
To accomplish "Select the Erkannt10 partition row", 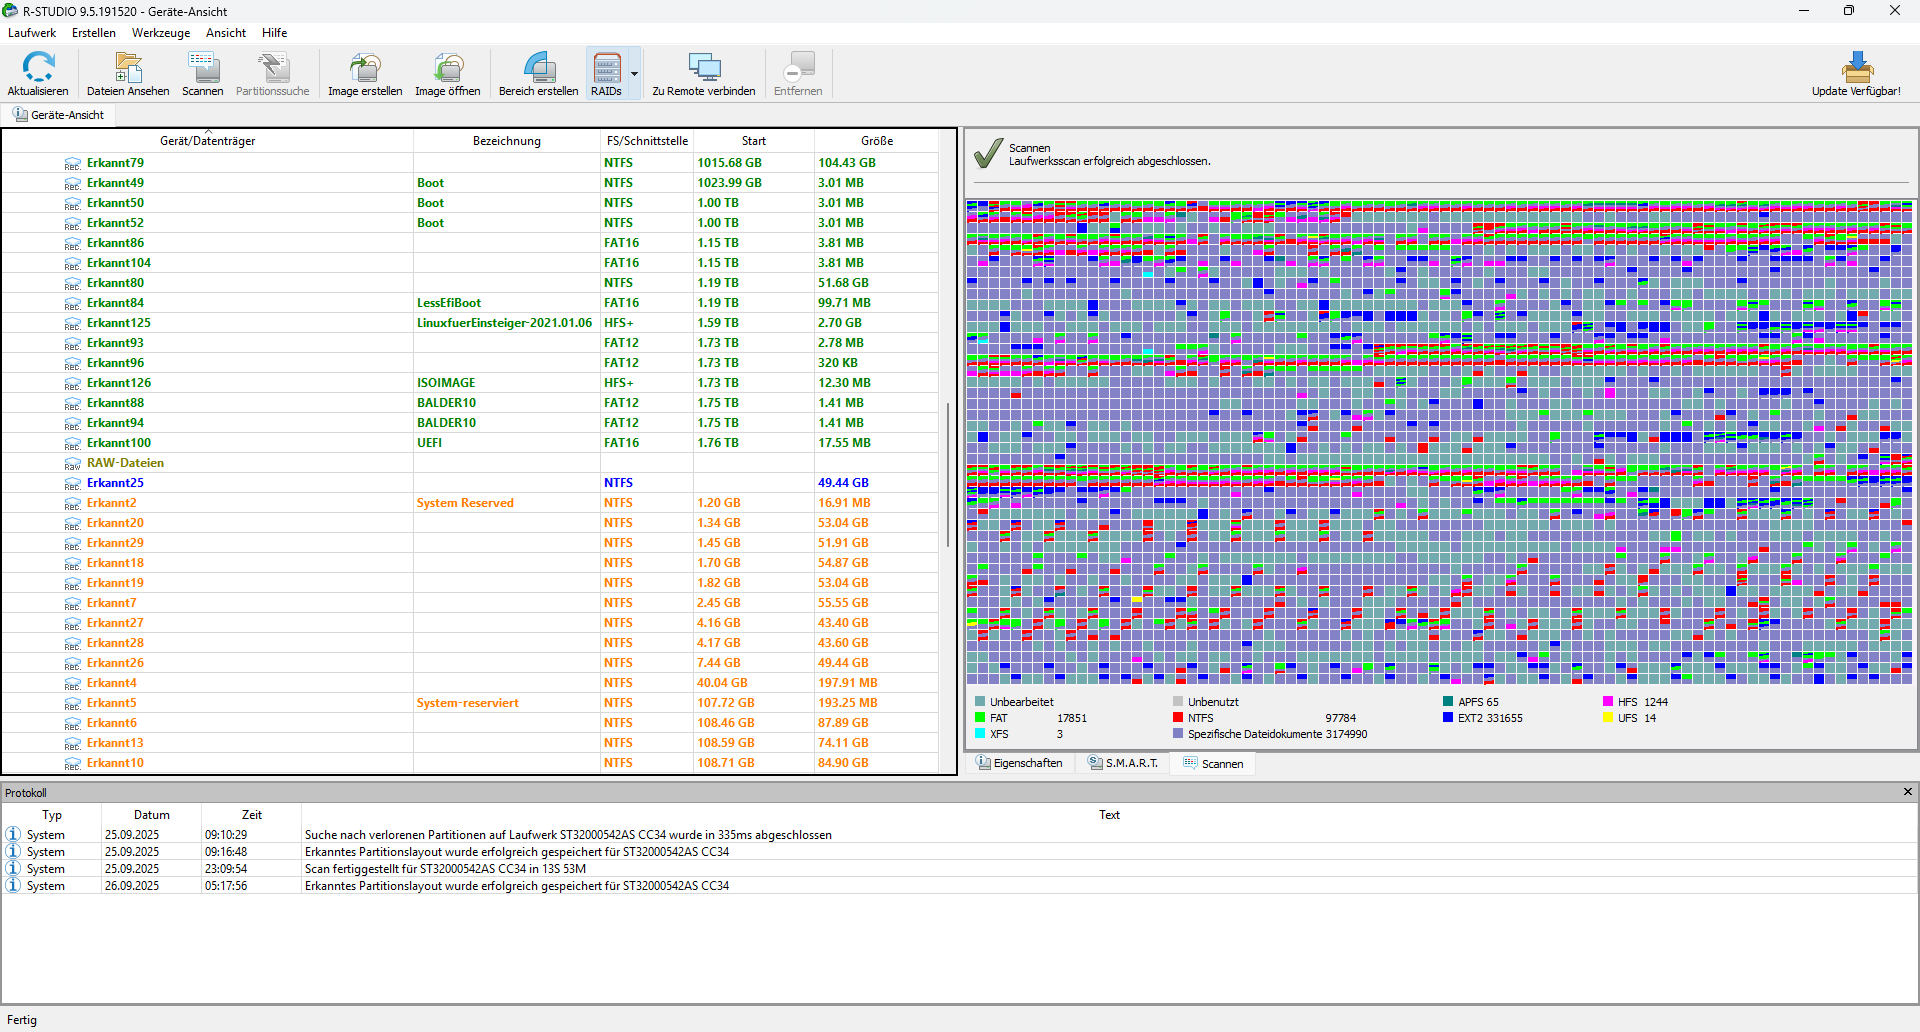I will pyautogui.click(x=470, y=763).
